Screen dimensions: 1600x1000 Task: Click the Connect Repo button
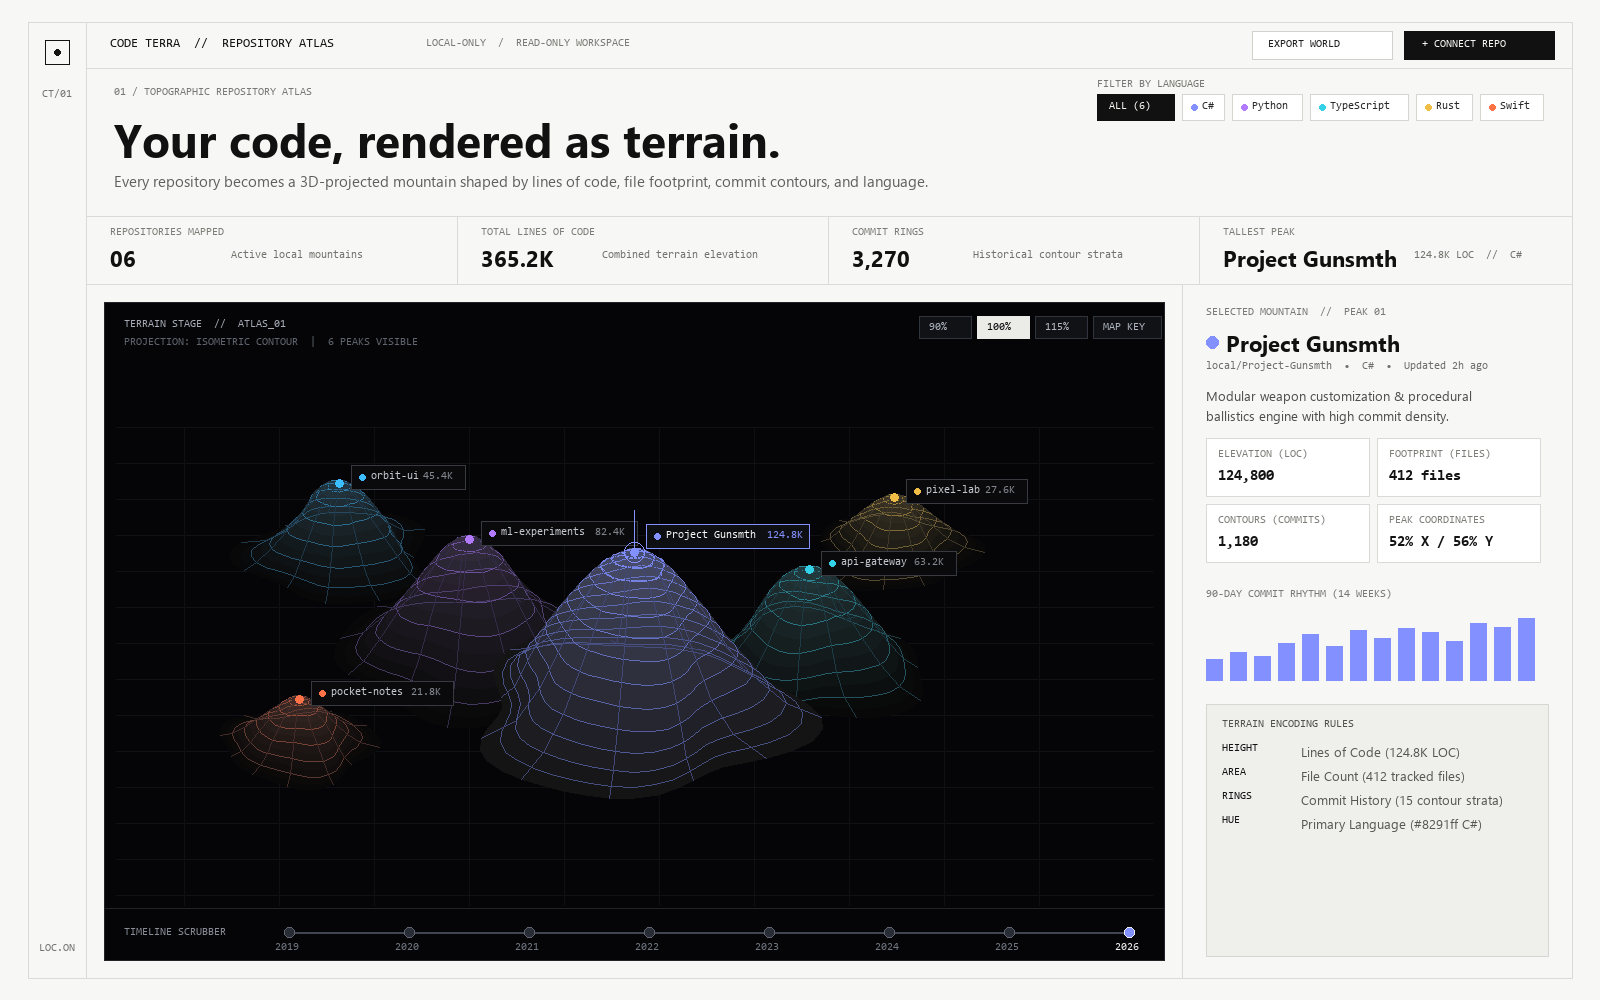(1479, 45)
